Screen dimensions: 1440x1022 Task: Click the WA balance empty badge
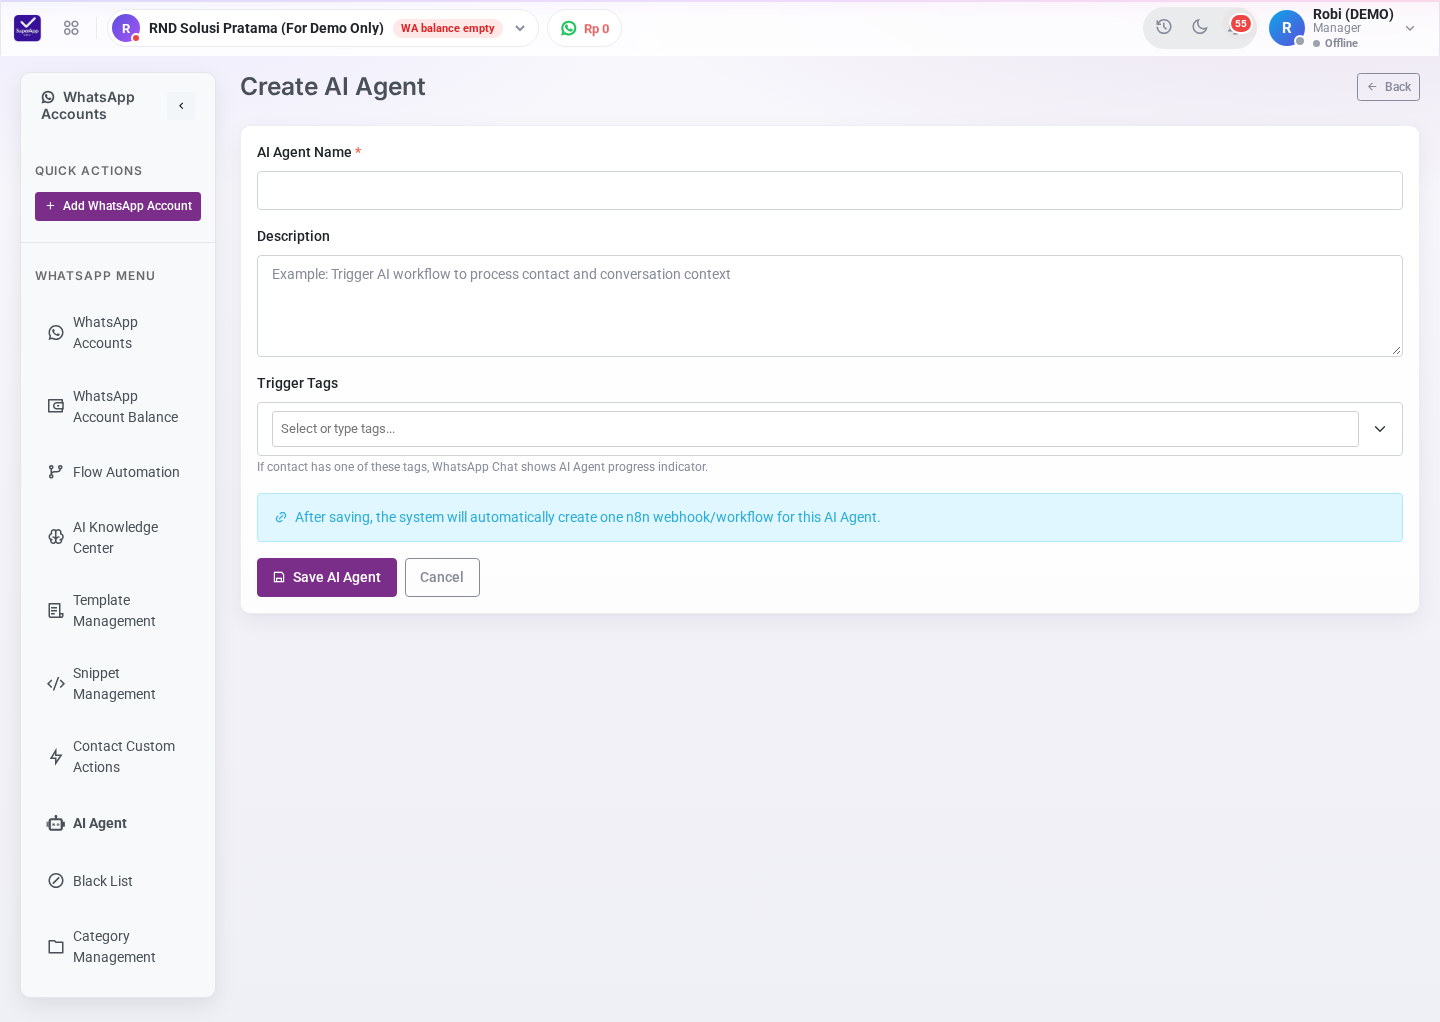448,28
